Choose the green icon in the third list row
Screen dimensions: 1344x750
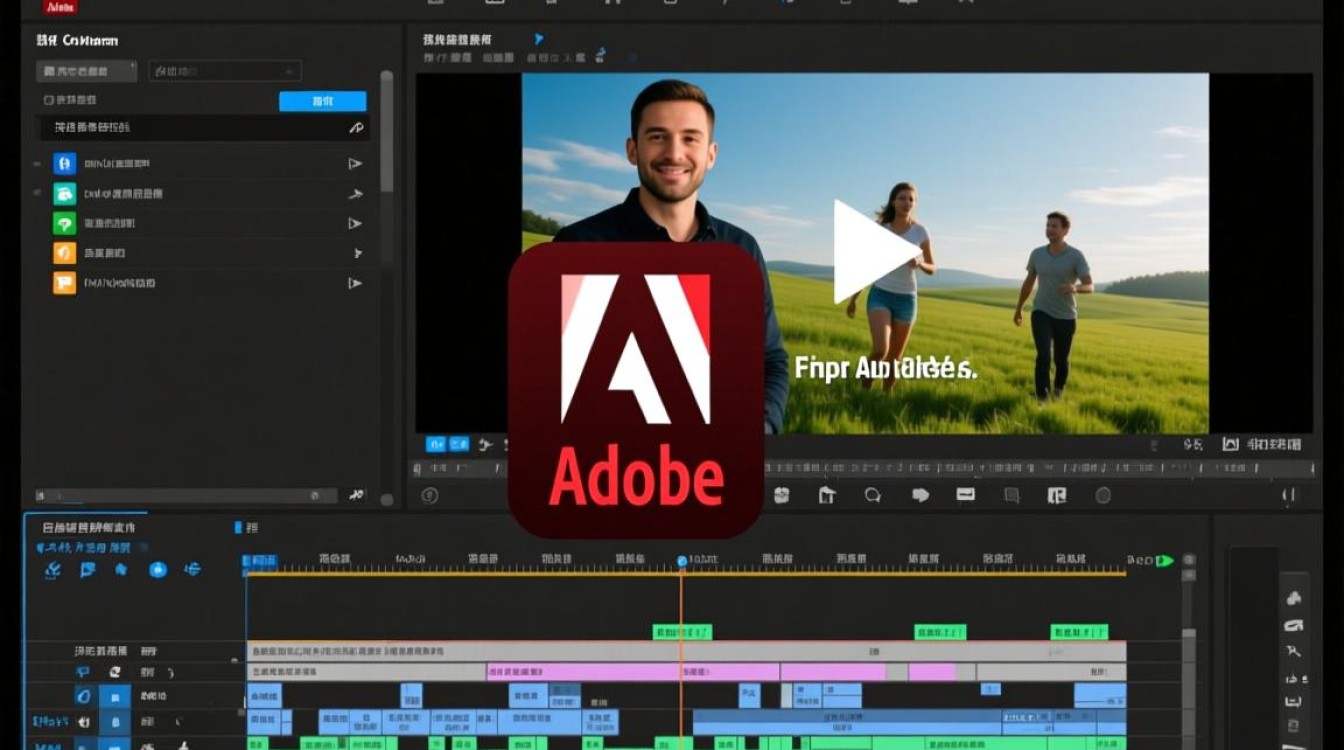(65, 224)
